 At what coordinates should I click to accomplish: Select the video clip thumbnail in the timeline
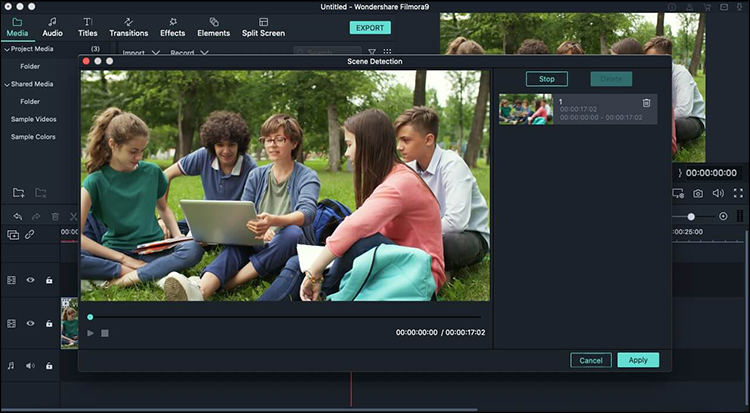point(69,323)
